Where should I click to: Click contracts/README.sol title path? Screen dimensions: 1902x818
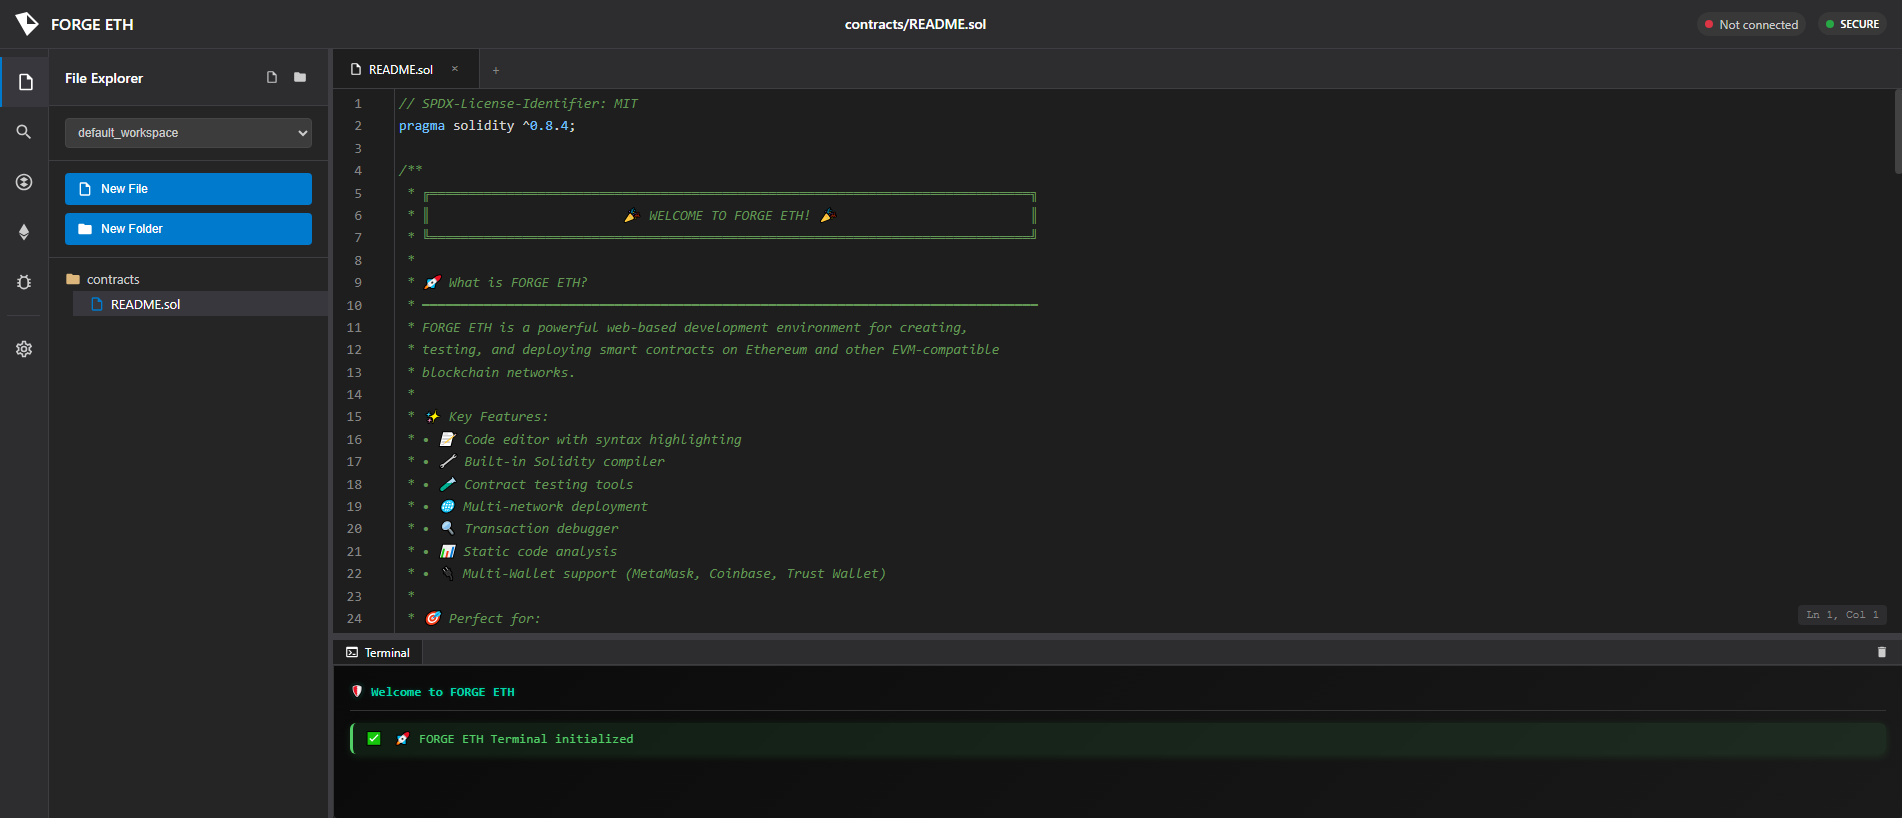[915, 24]
